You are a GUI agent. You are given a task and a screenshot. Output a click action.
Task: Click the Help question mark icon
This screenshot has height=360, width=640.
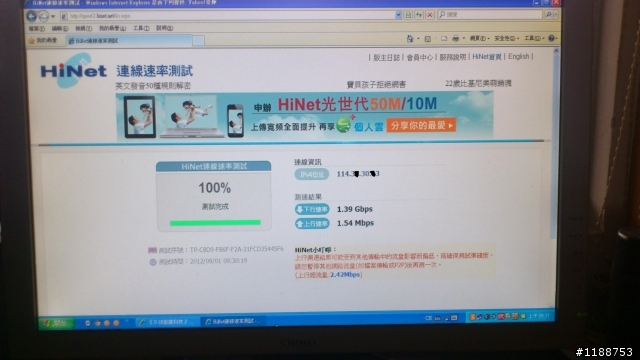tap(551, 38)
